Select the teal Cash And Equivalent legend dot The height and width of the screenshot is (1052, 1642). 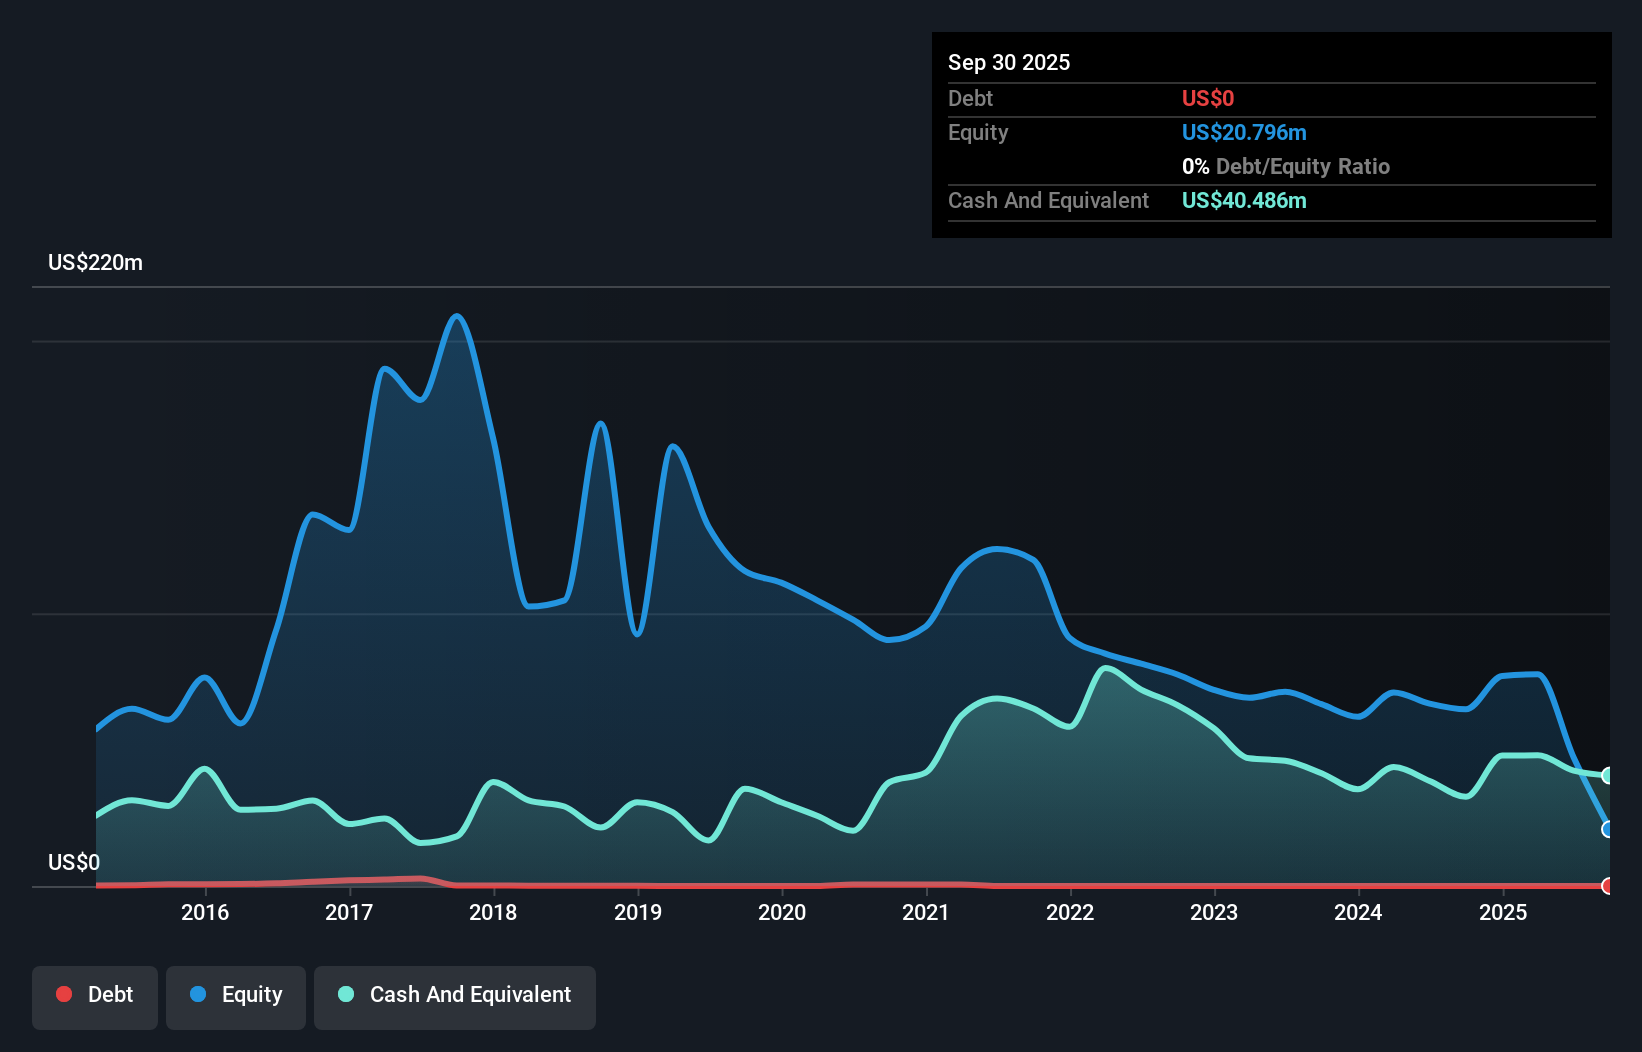pos(344,994)
